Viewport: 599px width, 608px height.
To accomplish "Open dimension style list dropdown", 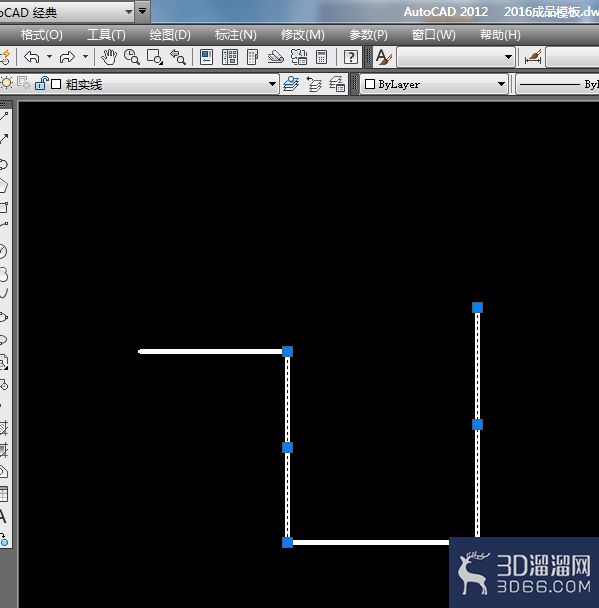I will [x=573, y=57].
